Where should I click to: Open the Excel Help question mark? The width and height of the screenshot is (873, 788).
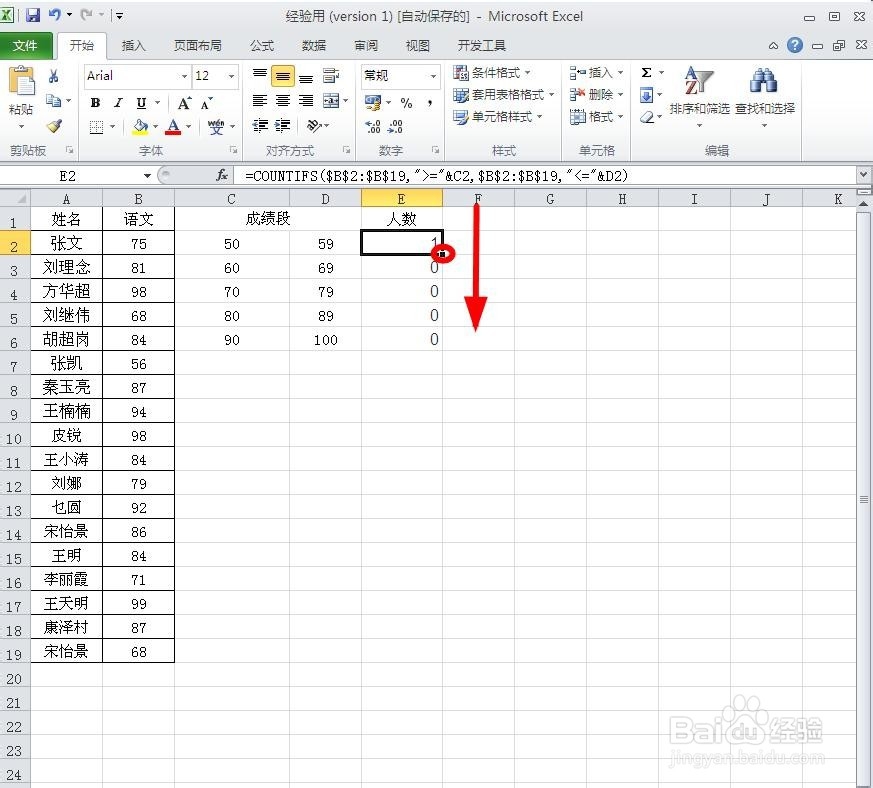click(795, 45)
